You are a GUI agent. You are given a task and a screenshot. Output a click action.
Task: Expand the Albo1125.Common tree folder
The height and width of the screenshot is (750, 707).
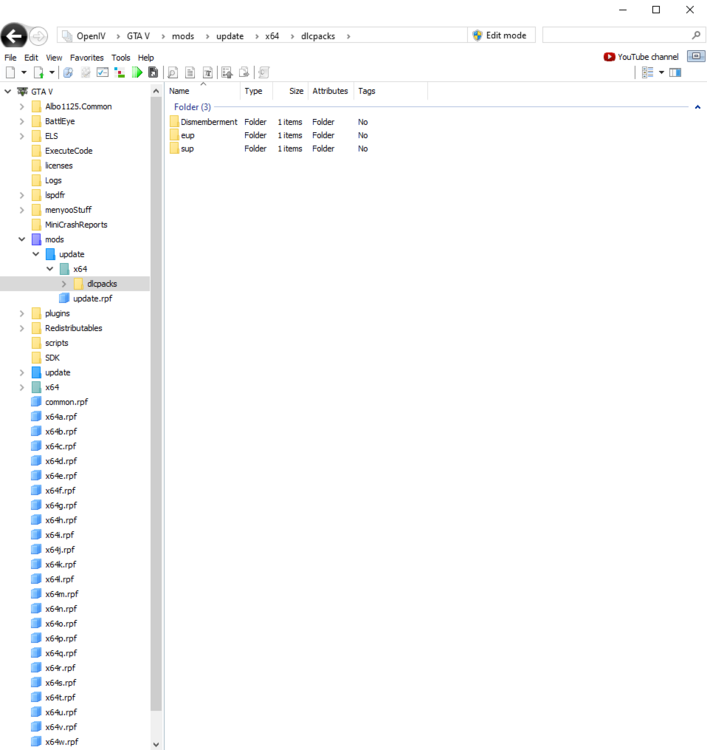click(x=22, y=107)
